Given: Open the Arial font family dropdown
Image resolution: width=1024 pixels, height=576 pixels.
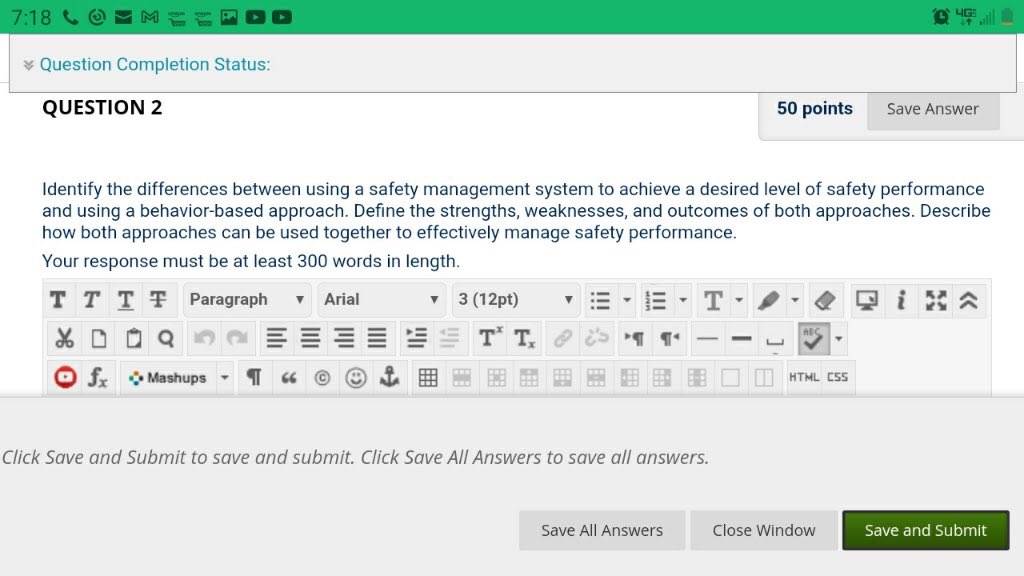Looking at the screenshot, I should pos(381,300).
